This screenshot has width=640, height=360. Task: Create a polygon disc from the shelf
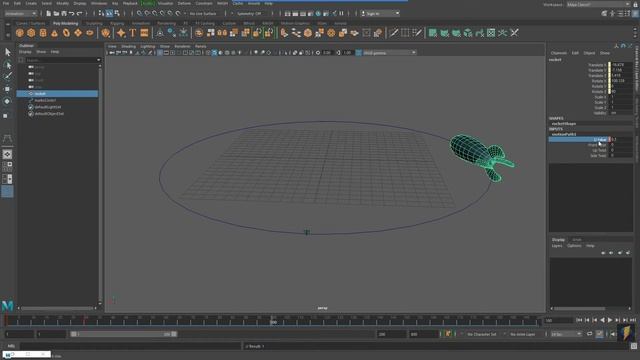point(89,33)
